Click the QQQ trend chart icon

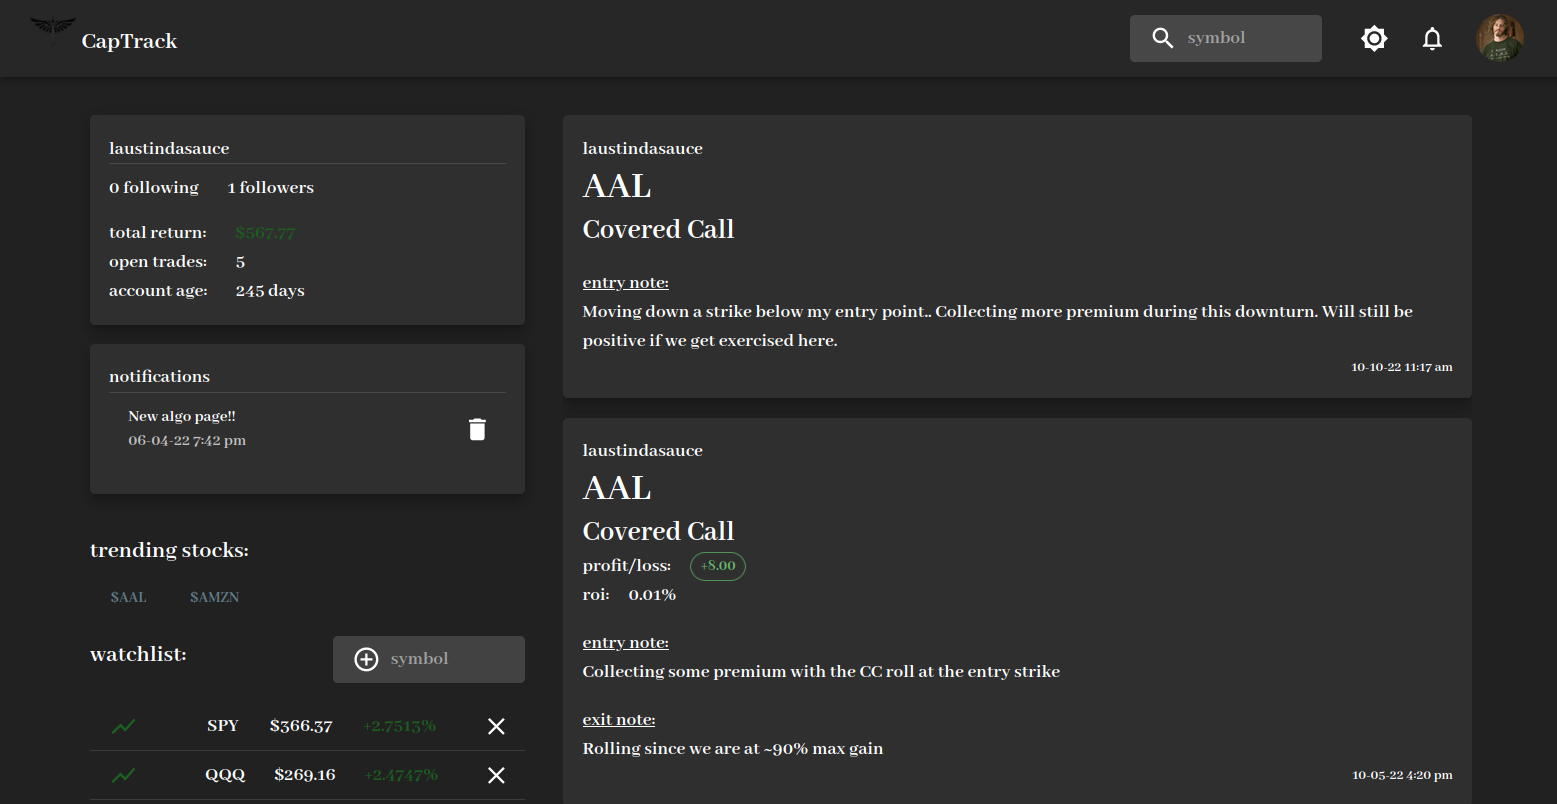[124, 775]
